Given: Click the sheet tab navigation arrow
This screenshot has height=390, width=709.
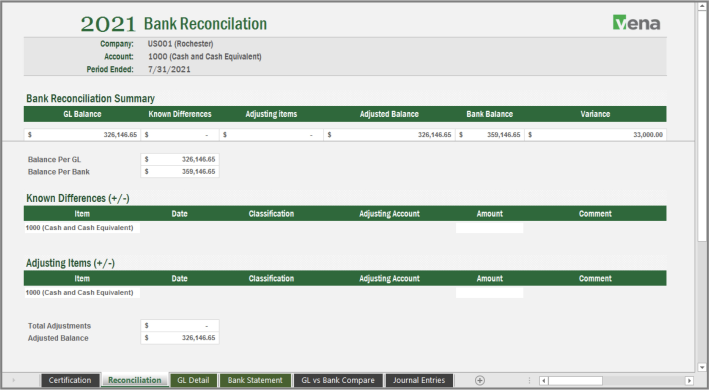Looking at the screenshot, I should pos(14,381).
